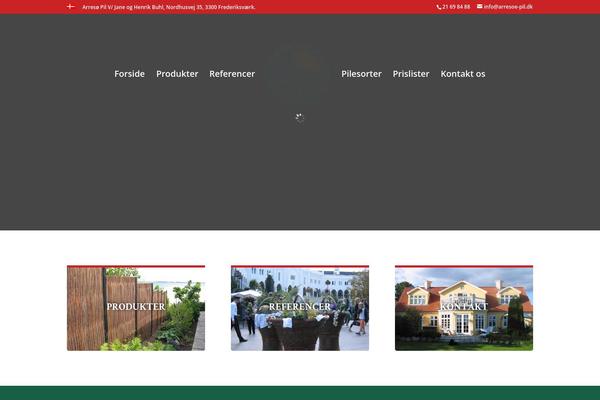The height and width of the screenshot is (400, 600).
Task: Open the Produkter menu item
Action: tap(177, 74)
